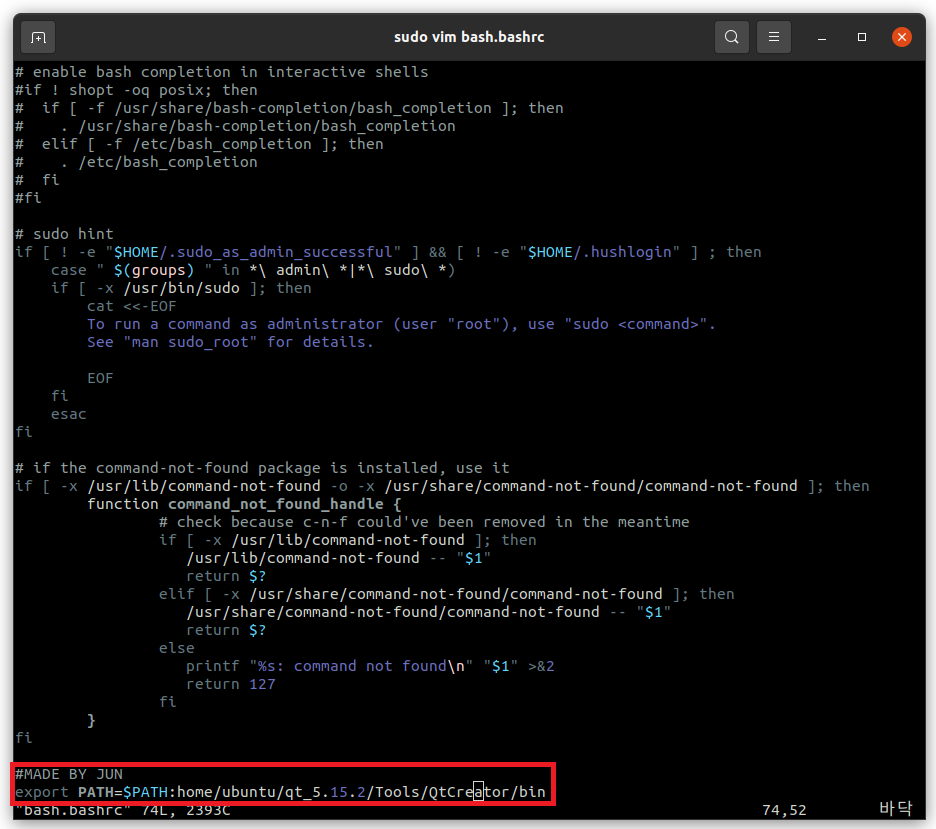This screenshot has width=936, height=829.
Task: Click '# if the command-not-found package is installed' comment
Action: 262,468
